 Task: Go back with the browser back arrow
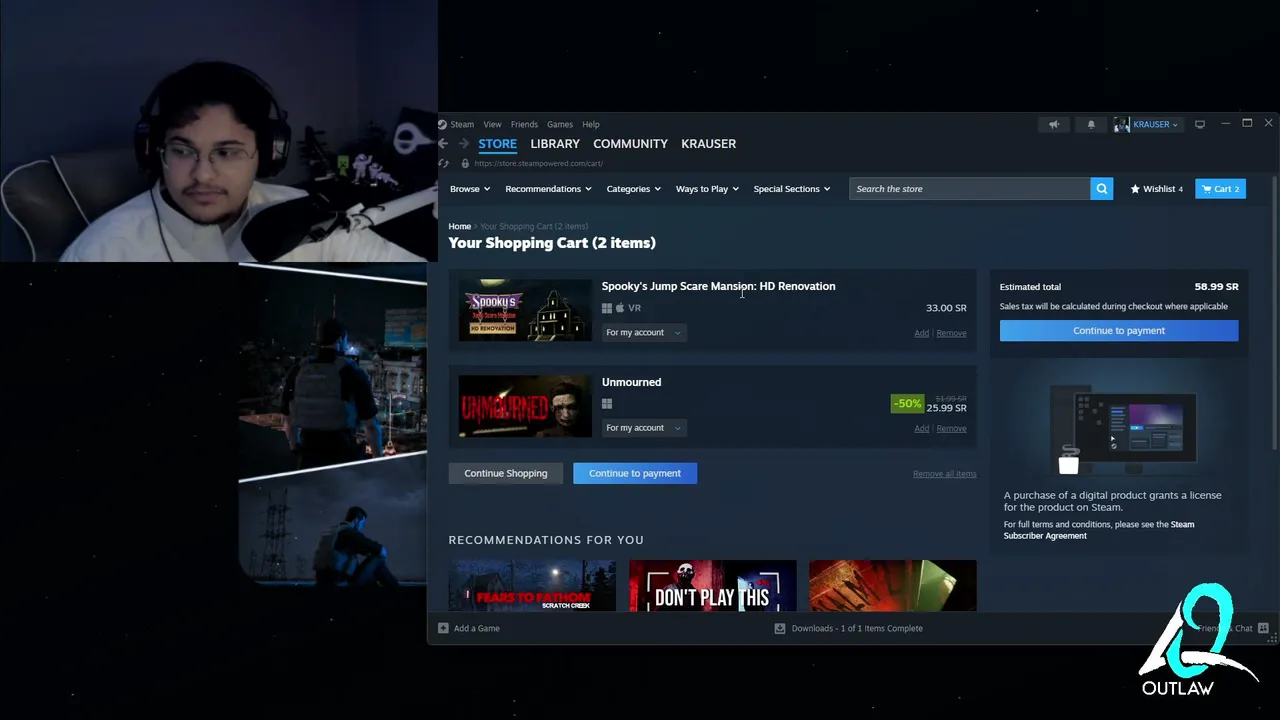(x=443, y=144)
